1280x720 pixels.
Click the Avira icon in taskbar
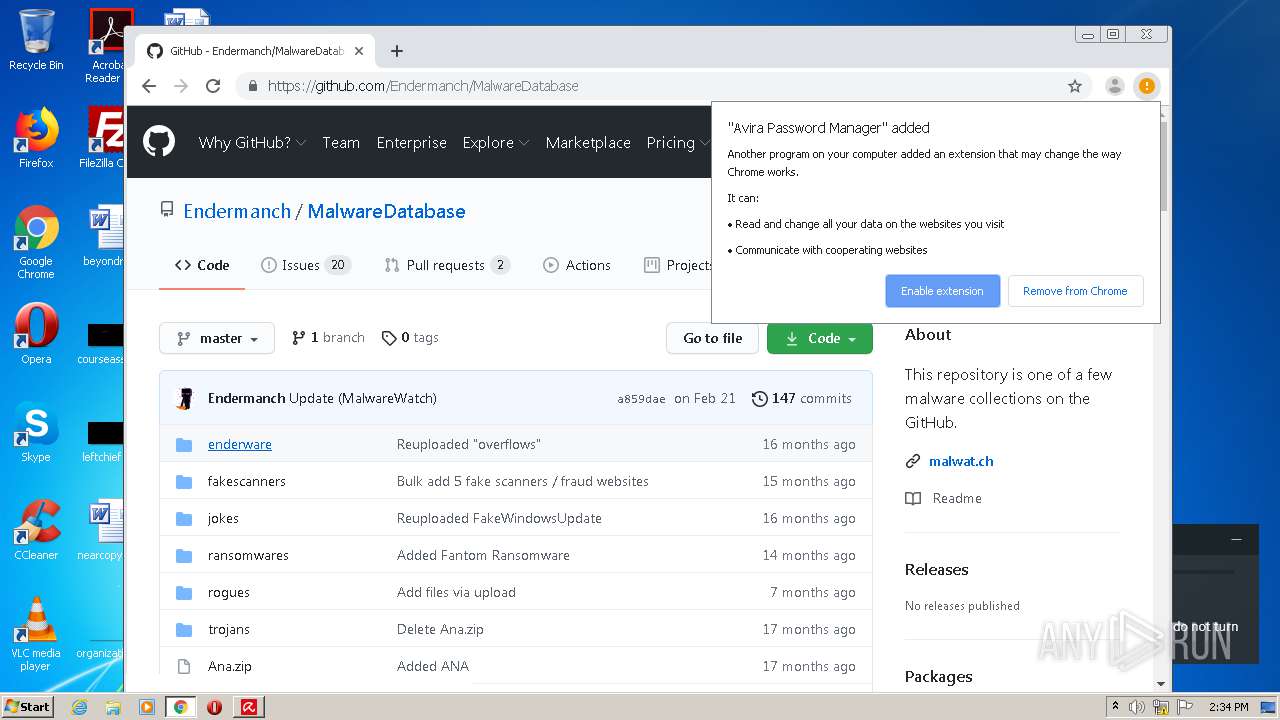249,707
